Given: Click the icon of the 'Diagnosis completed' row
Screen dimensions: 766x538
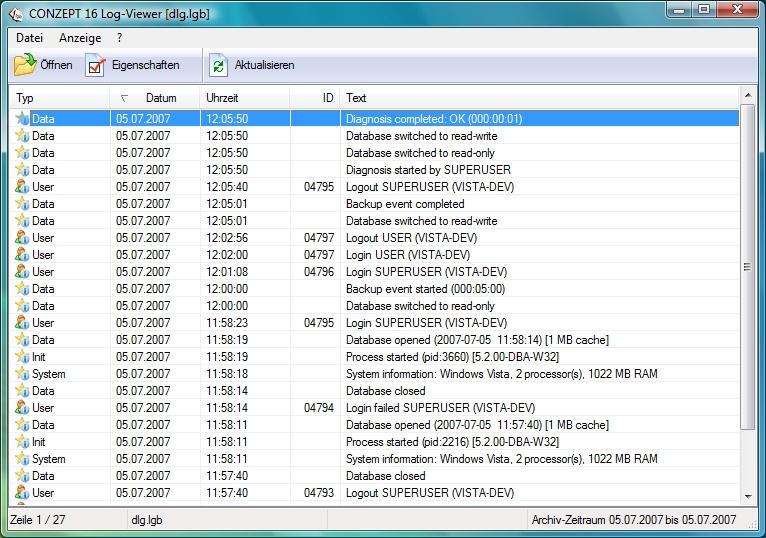Looking at the screenshot, I should [22, 119].
